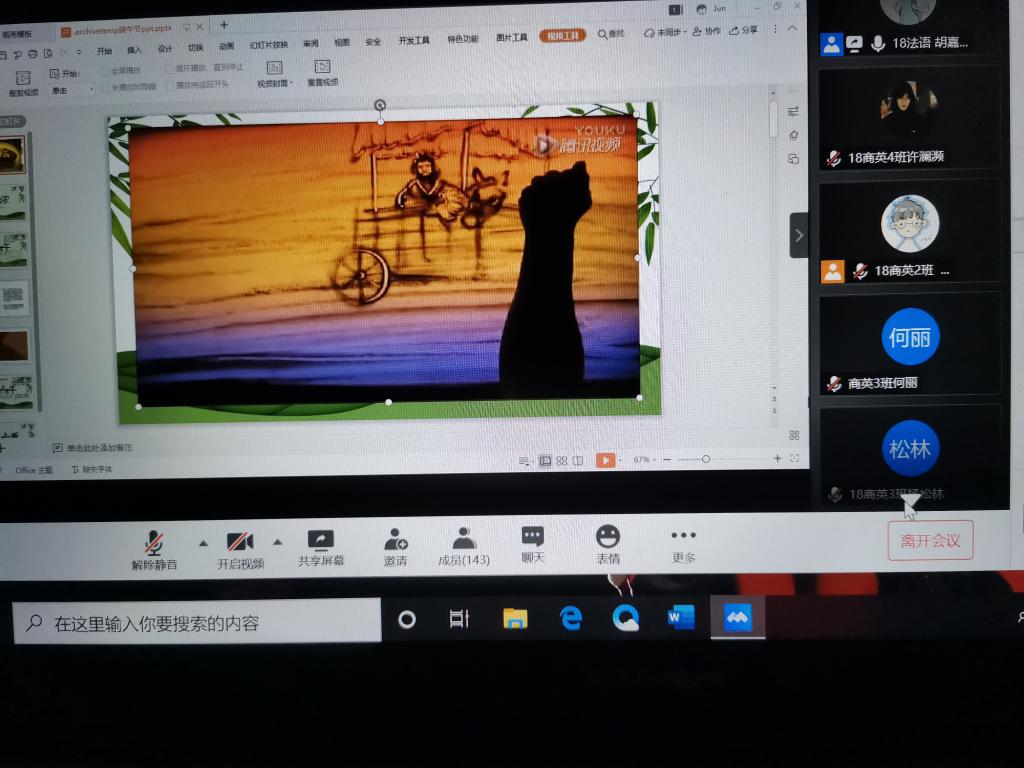Open the 更多 more options
The image size is (1024, 768).
click(x=684, y=546)
